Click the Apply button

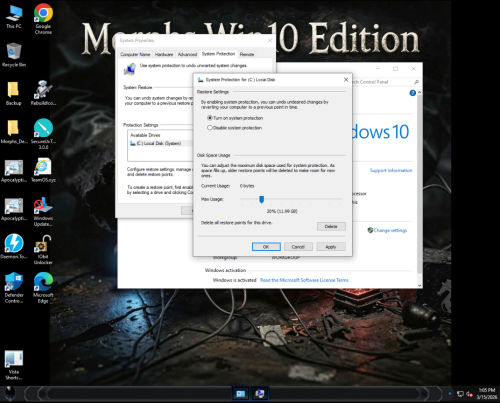click(x=331, y=247)
